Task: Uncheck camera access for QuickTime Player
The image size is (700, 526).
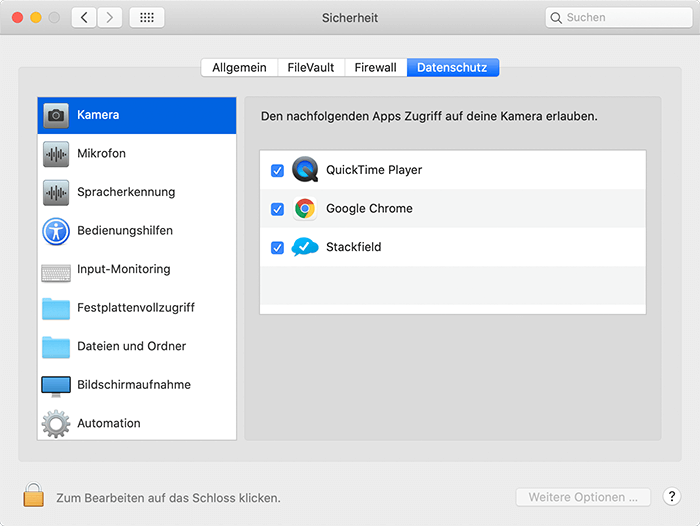Action: tap(277, 171)
